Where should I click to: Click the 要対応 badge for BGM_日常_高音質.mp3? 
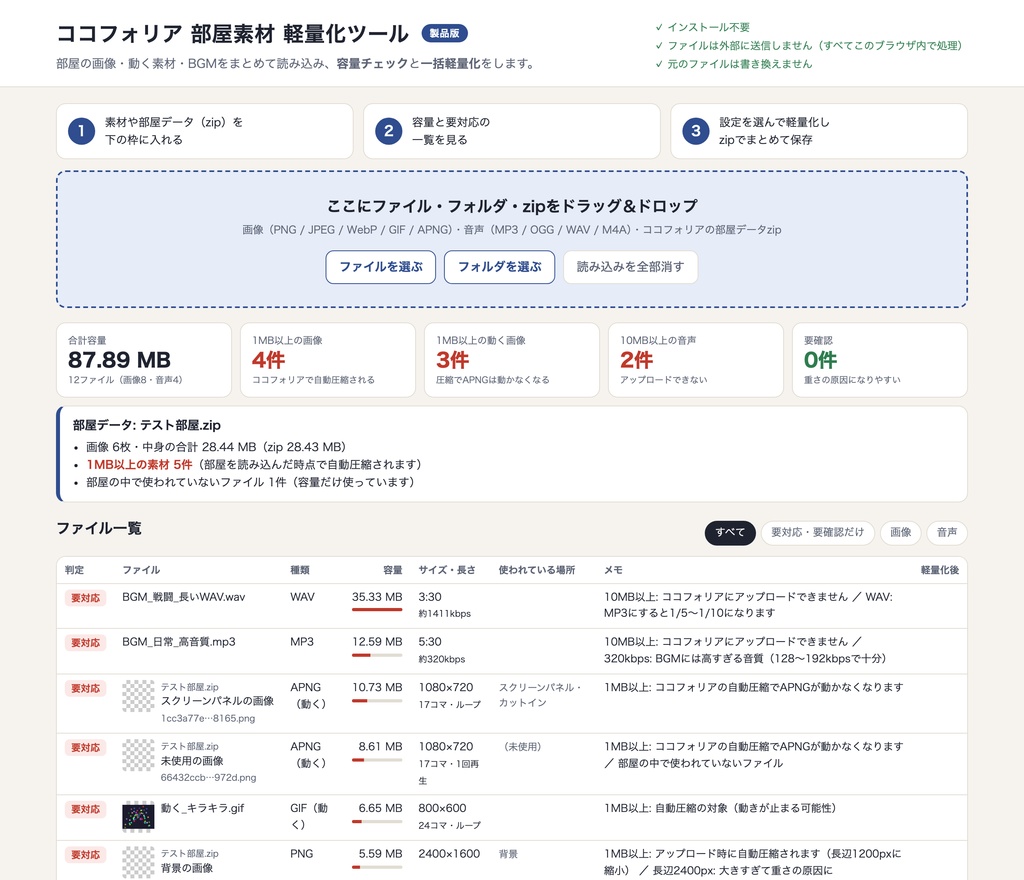pyautogui.click(x=86, y=643)
